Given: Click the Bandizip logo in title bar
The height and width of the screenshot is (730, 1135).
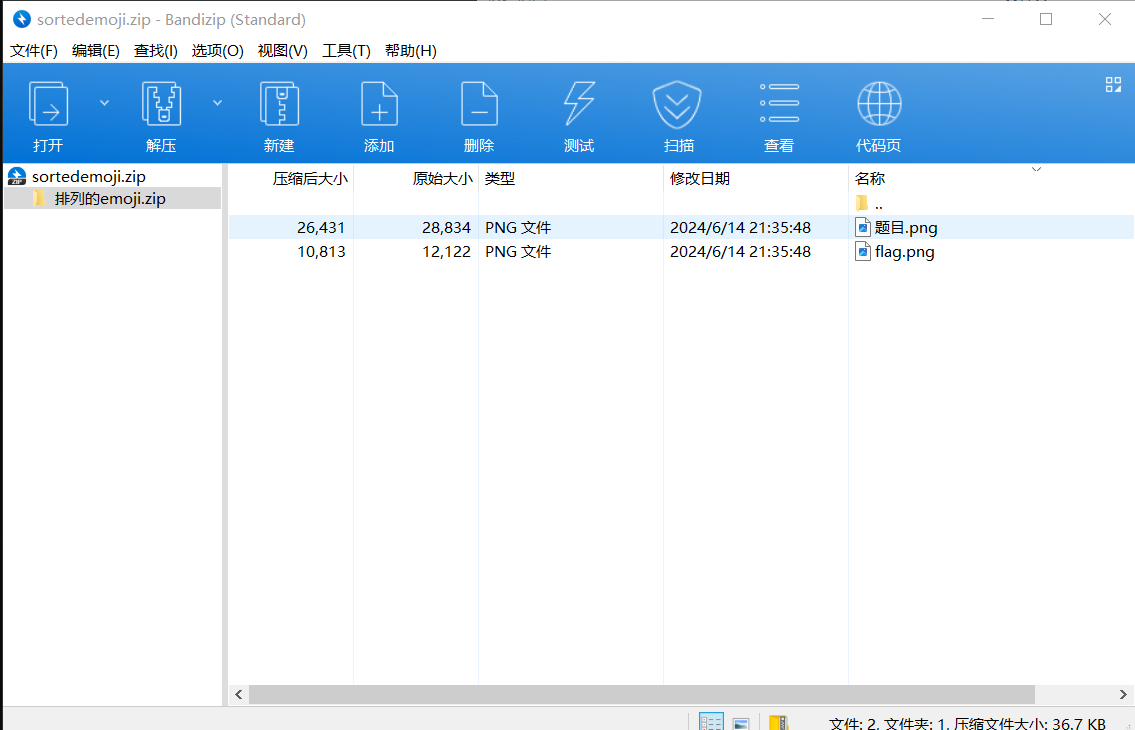Looking at the screenshot, I should pyautogui.click(x=22, y=20).
